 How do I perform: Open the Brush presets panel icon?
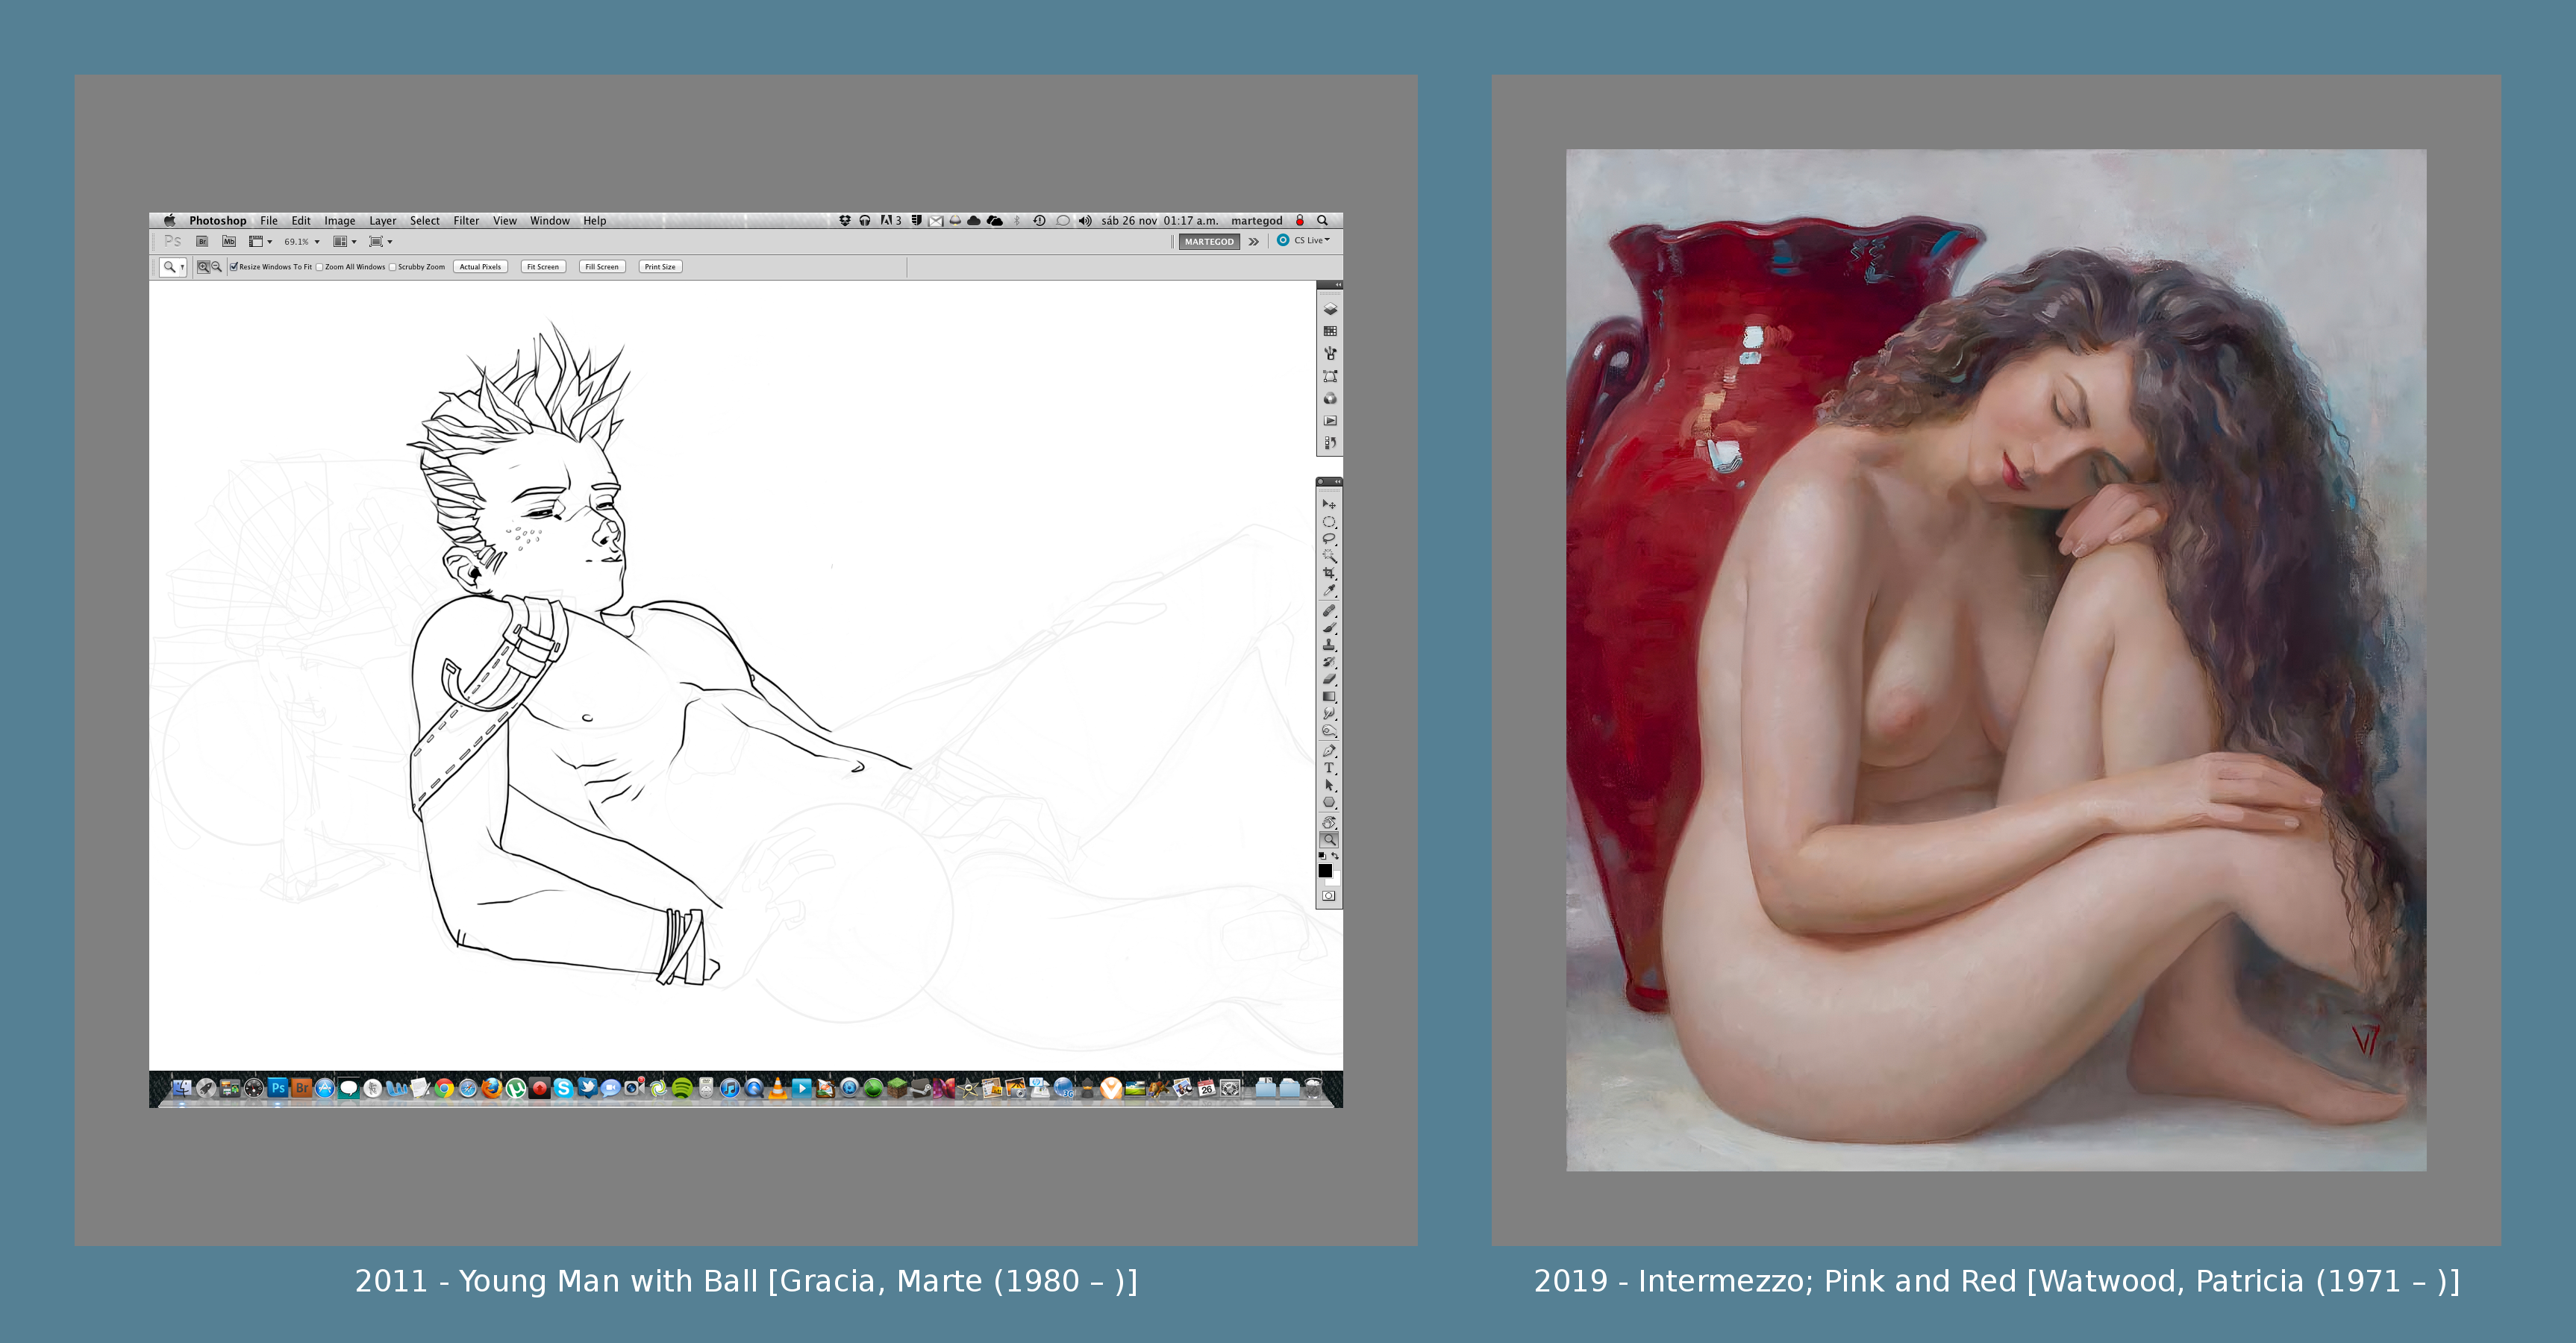1330,353
